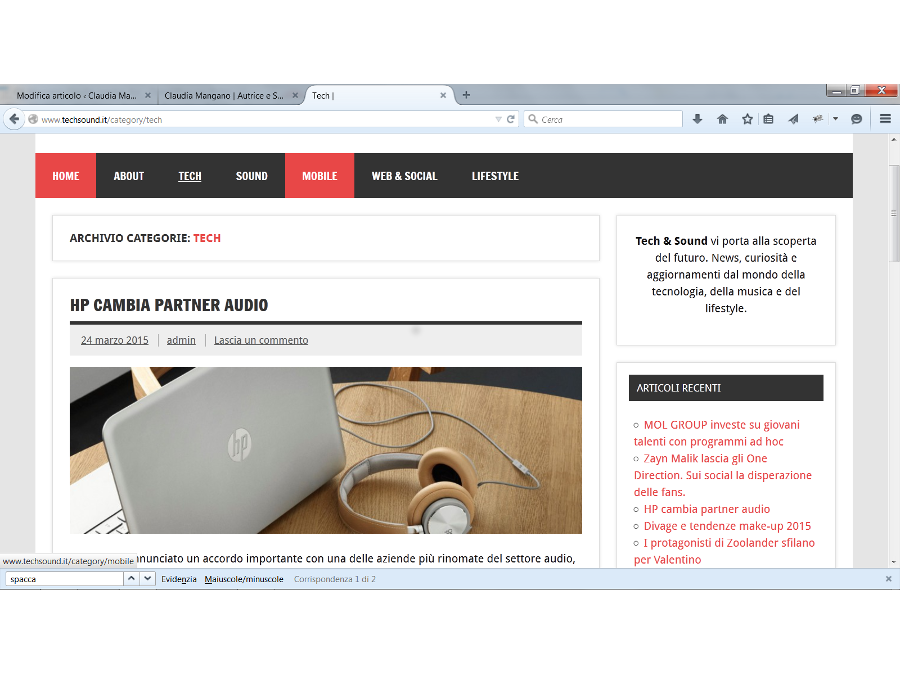
Task: Open Zayn Malik lascia gli One Direction article
Action: tap(723, 475)
